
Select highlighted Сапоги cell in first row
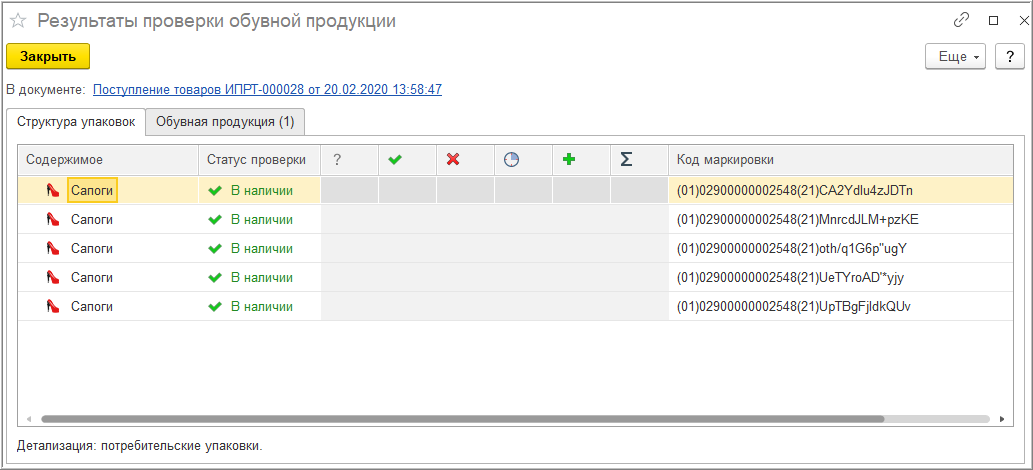pyautogui.click(x=92, y=191)
